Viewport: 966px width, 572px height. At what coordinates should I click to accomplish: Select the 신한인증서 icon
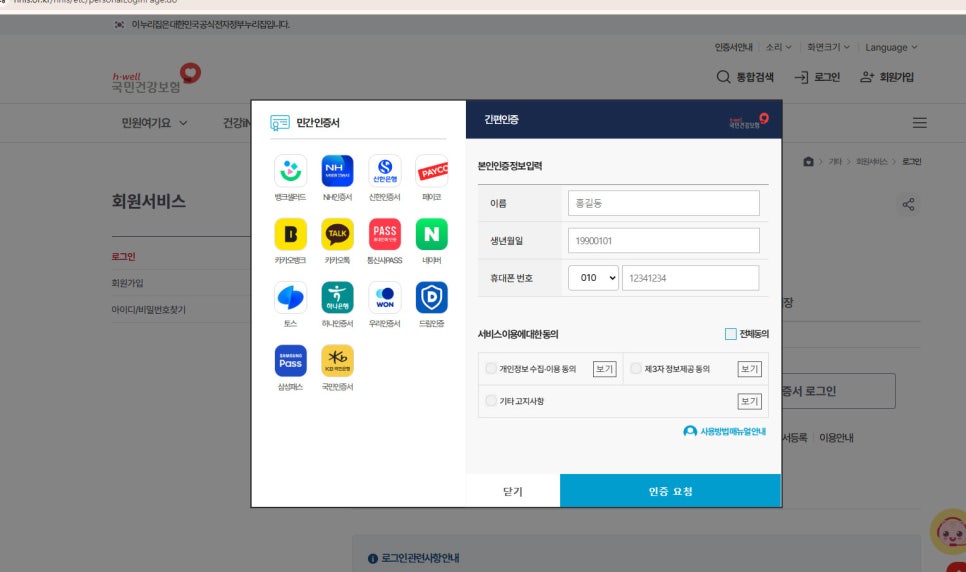384,171
